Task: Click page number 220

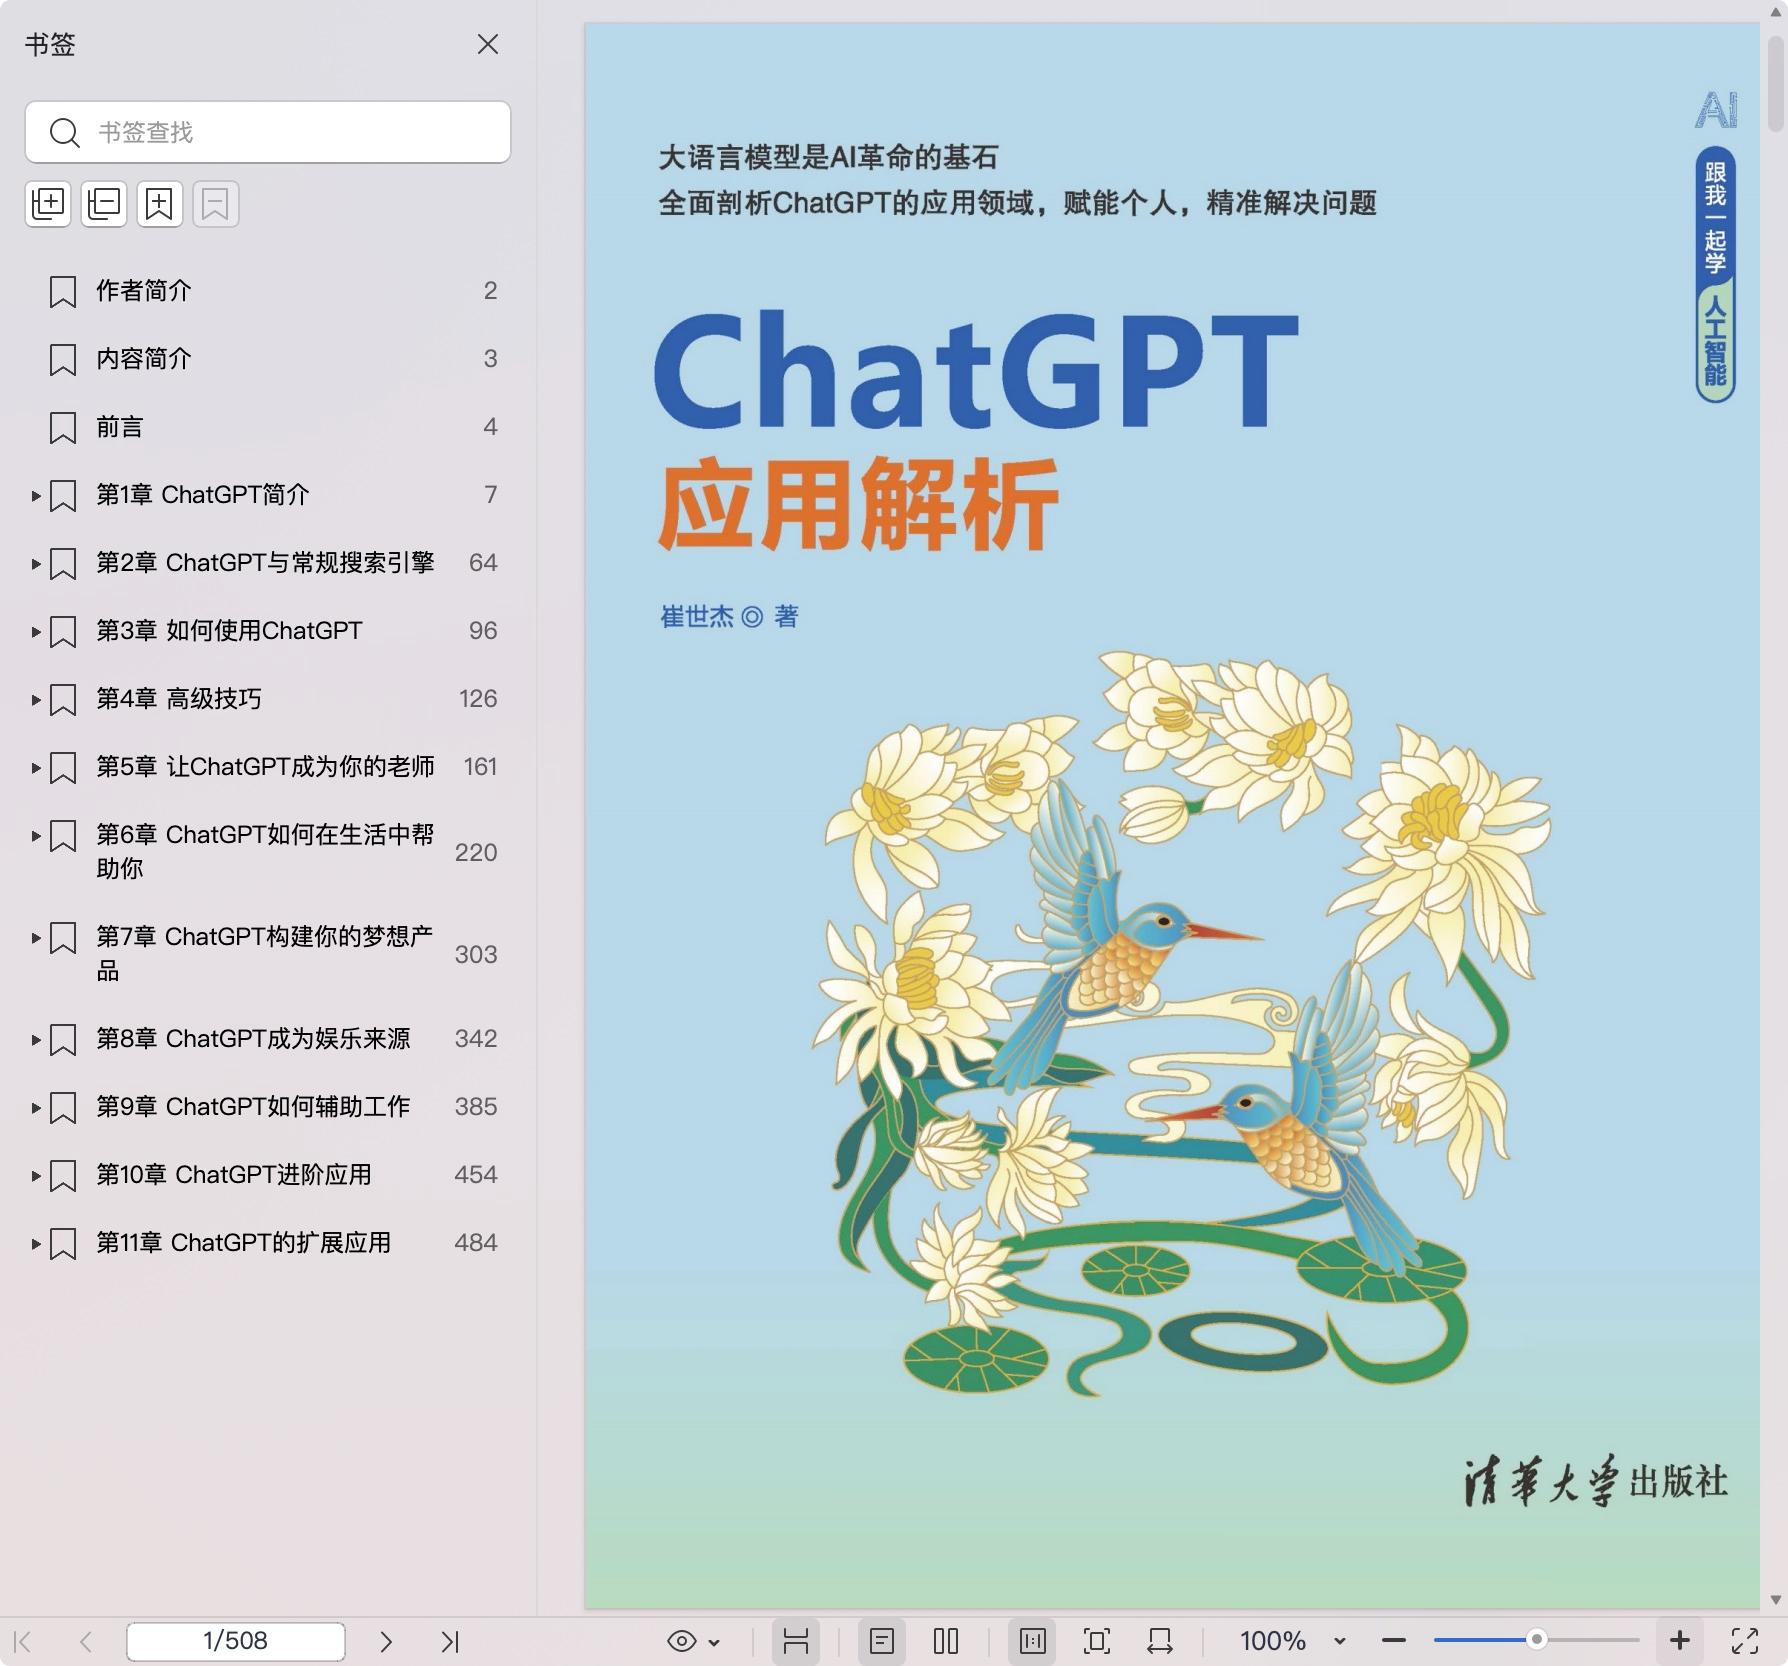Action: pyautogui.click(x=476, y=852)
